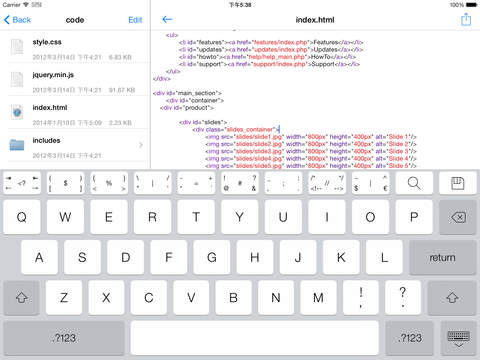Select index.html in the file list
The width and height of the screenshot is (480, 360).
click(75, 112)
